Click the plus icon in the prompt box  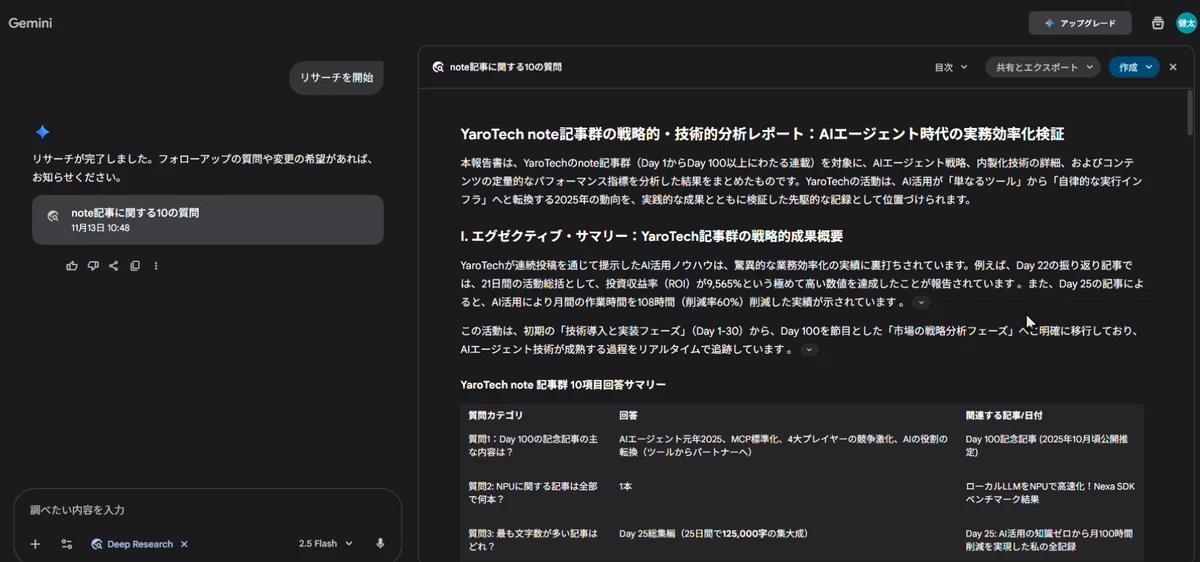pyautogui.click(x=35, y=544)
